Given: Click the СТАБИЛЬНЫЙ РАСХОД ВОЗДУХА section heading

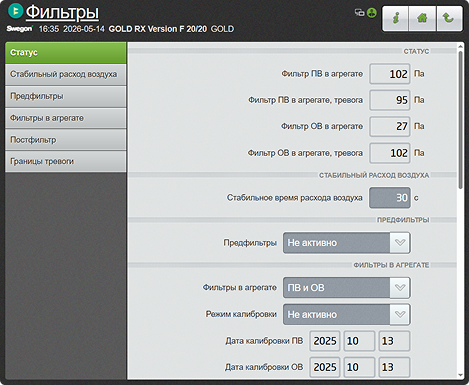Looking at the screenshot, I should point(374,175).
